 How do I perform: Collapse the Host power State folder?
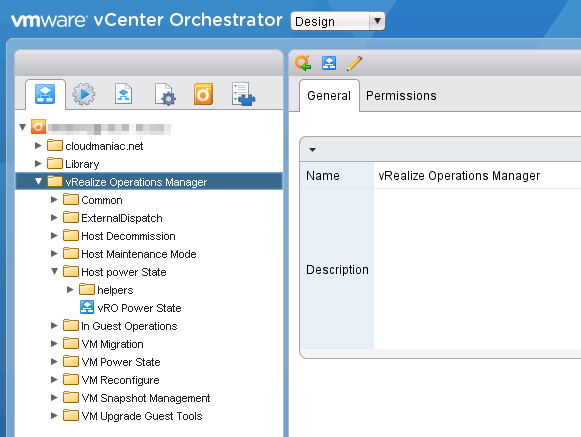pos(54,271)
